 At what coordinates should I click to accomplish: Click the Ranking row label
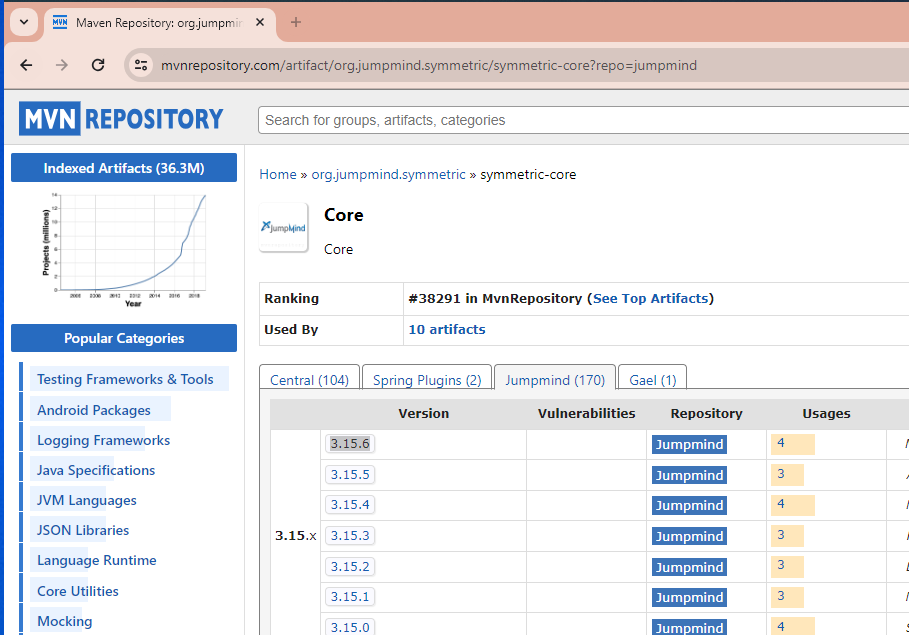click(292, 299)
